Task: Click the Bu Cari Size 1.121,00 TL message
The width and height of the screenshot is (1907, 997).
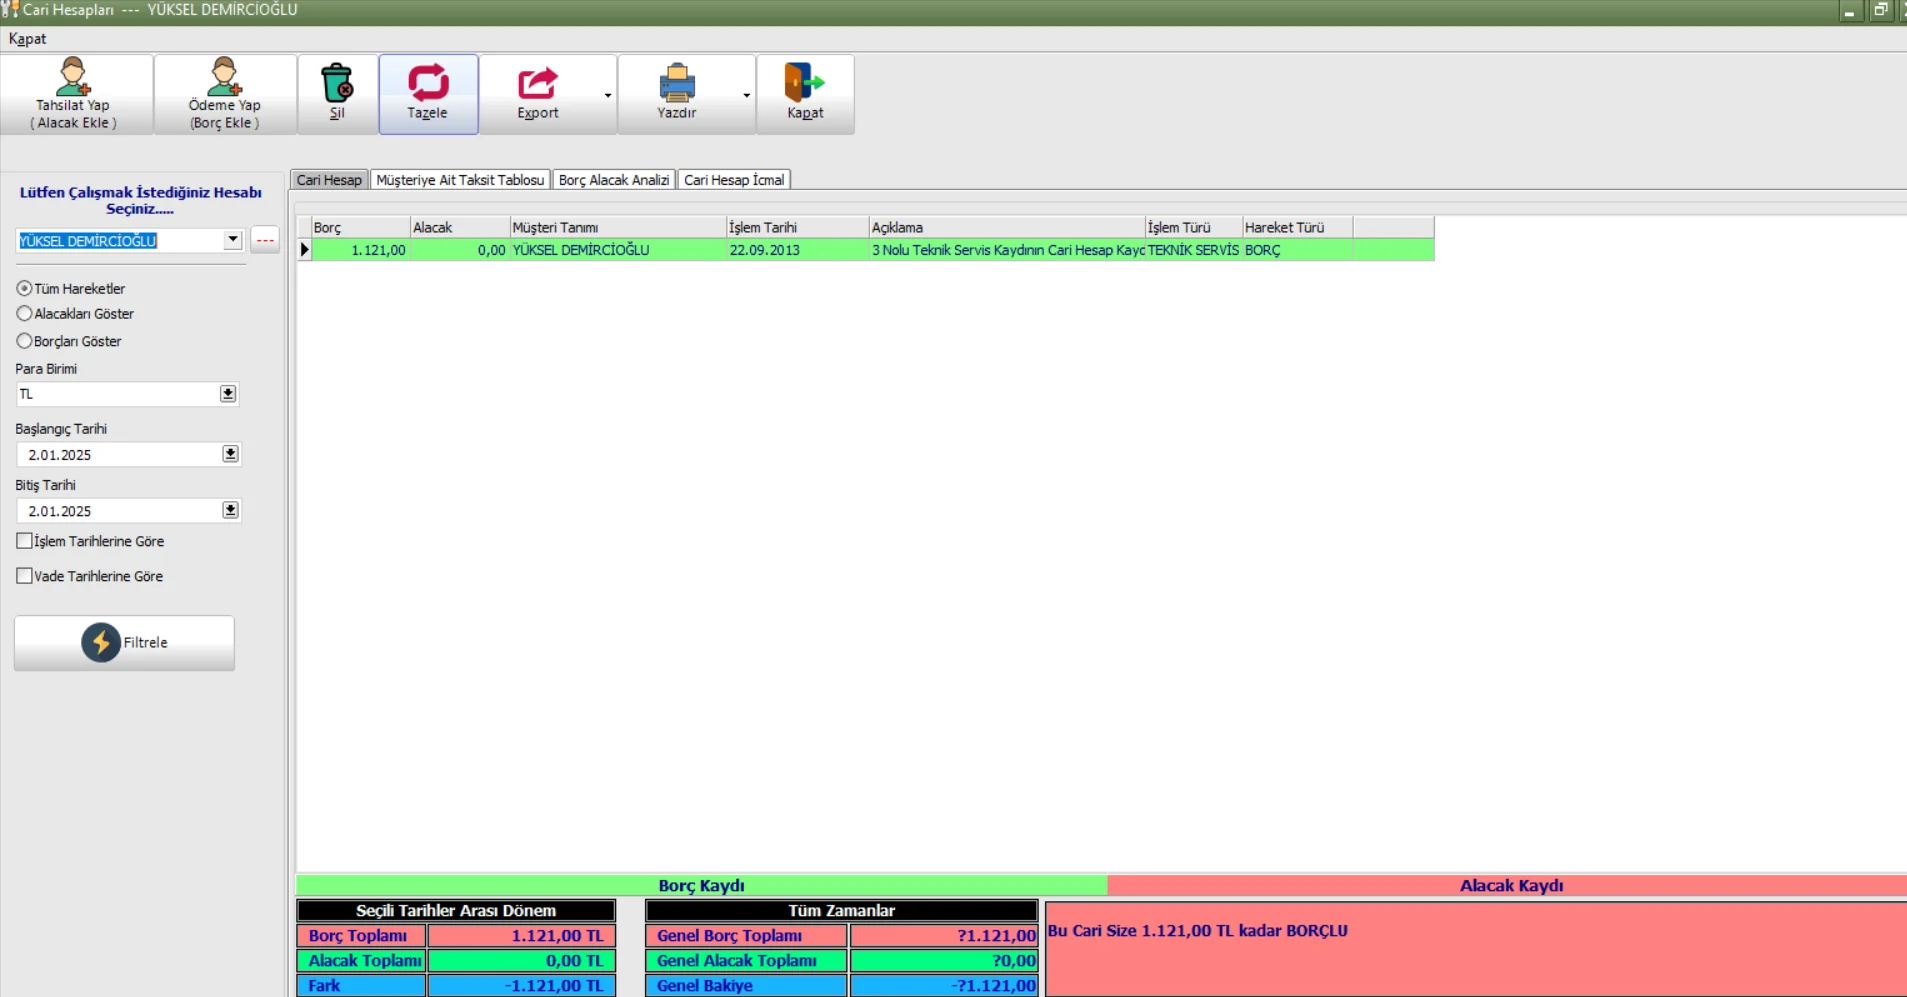Action: point(1197,930)
